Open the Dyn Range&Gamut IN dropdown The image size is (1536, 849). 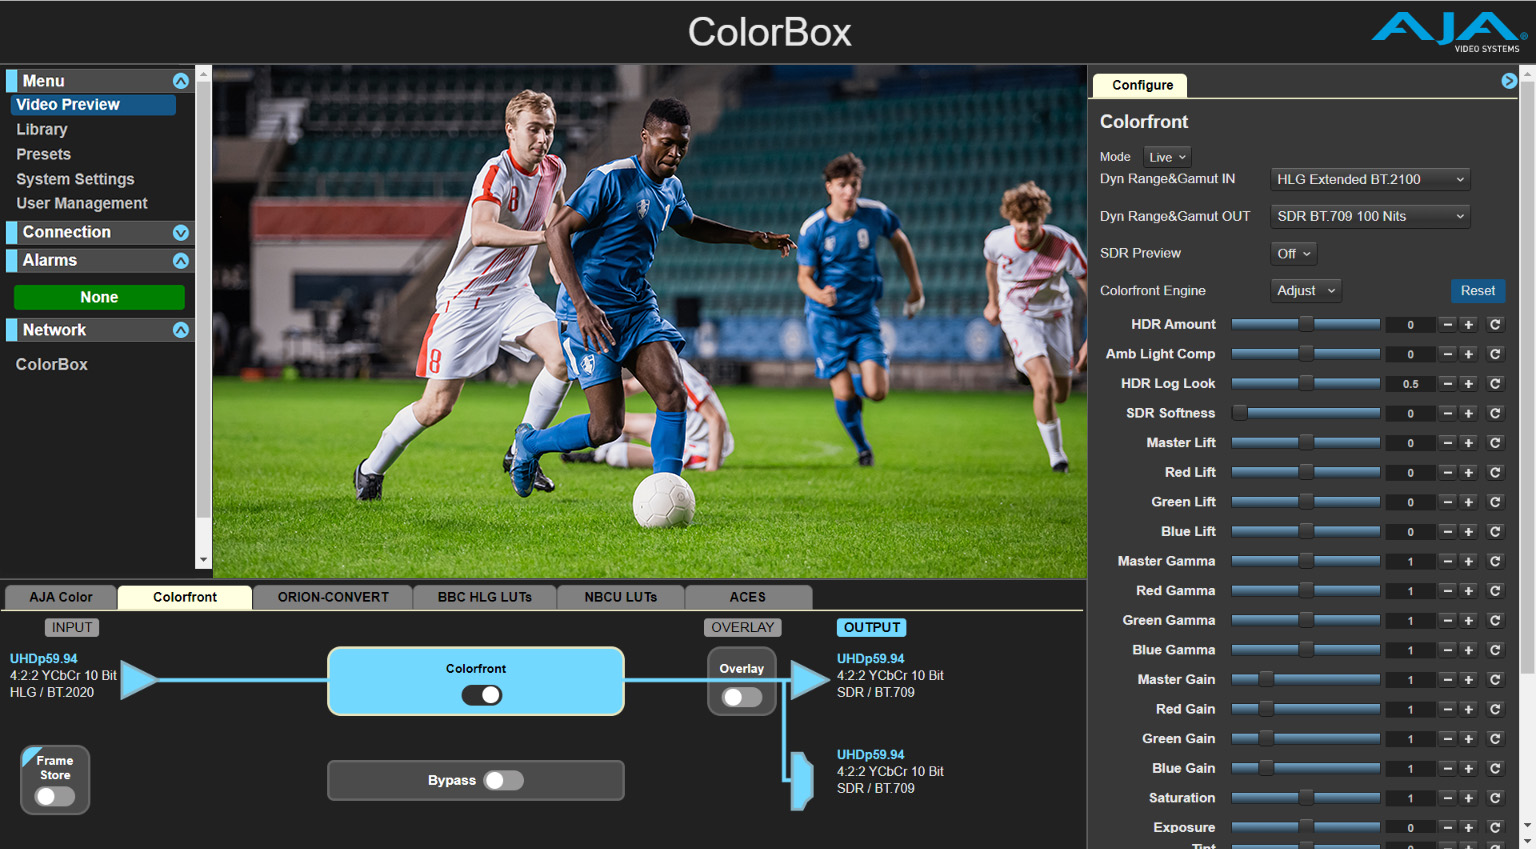point(1369,180)
